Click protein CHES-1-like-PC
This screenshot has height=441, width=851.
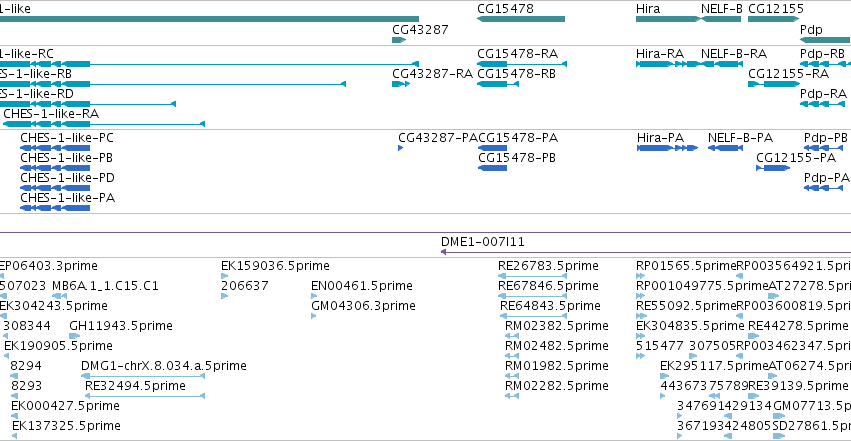click(x=55, y=148)
